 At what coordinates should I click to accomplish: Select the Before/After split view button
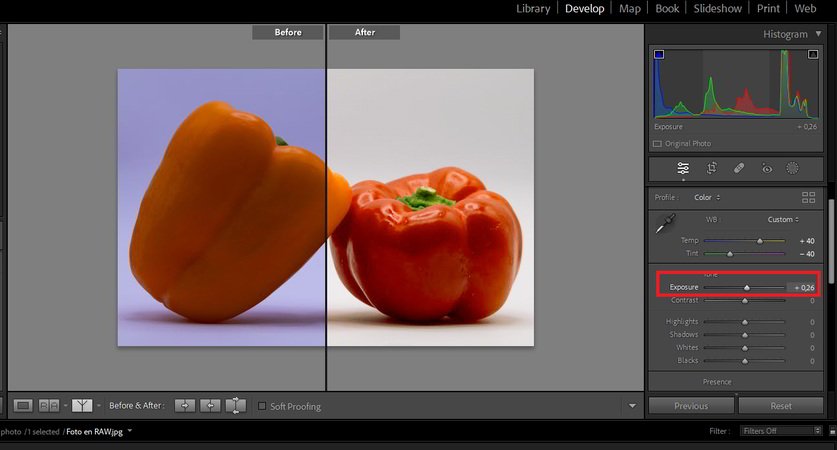tap(82, 406)
